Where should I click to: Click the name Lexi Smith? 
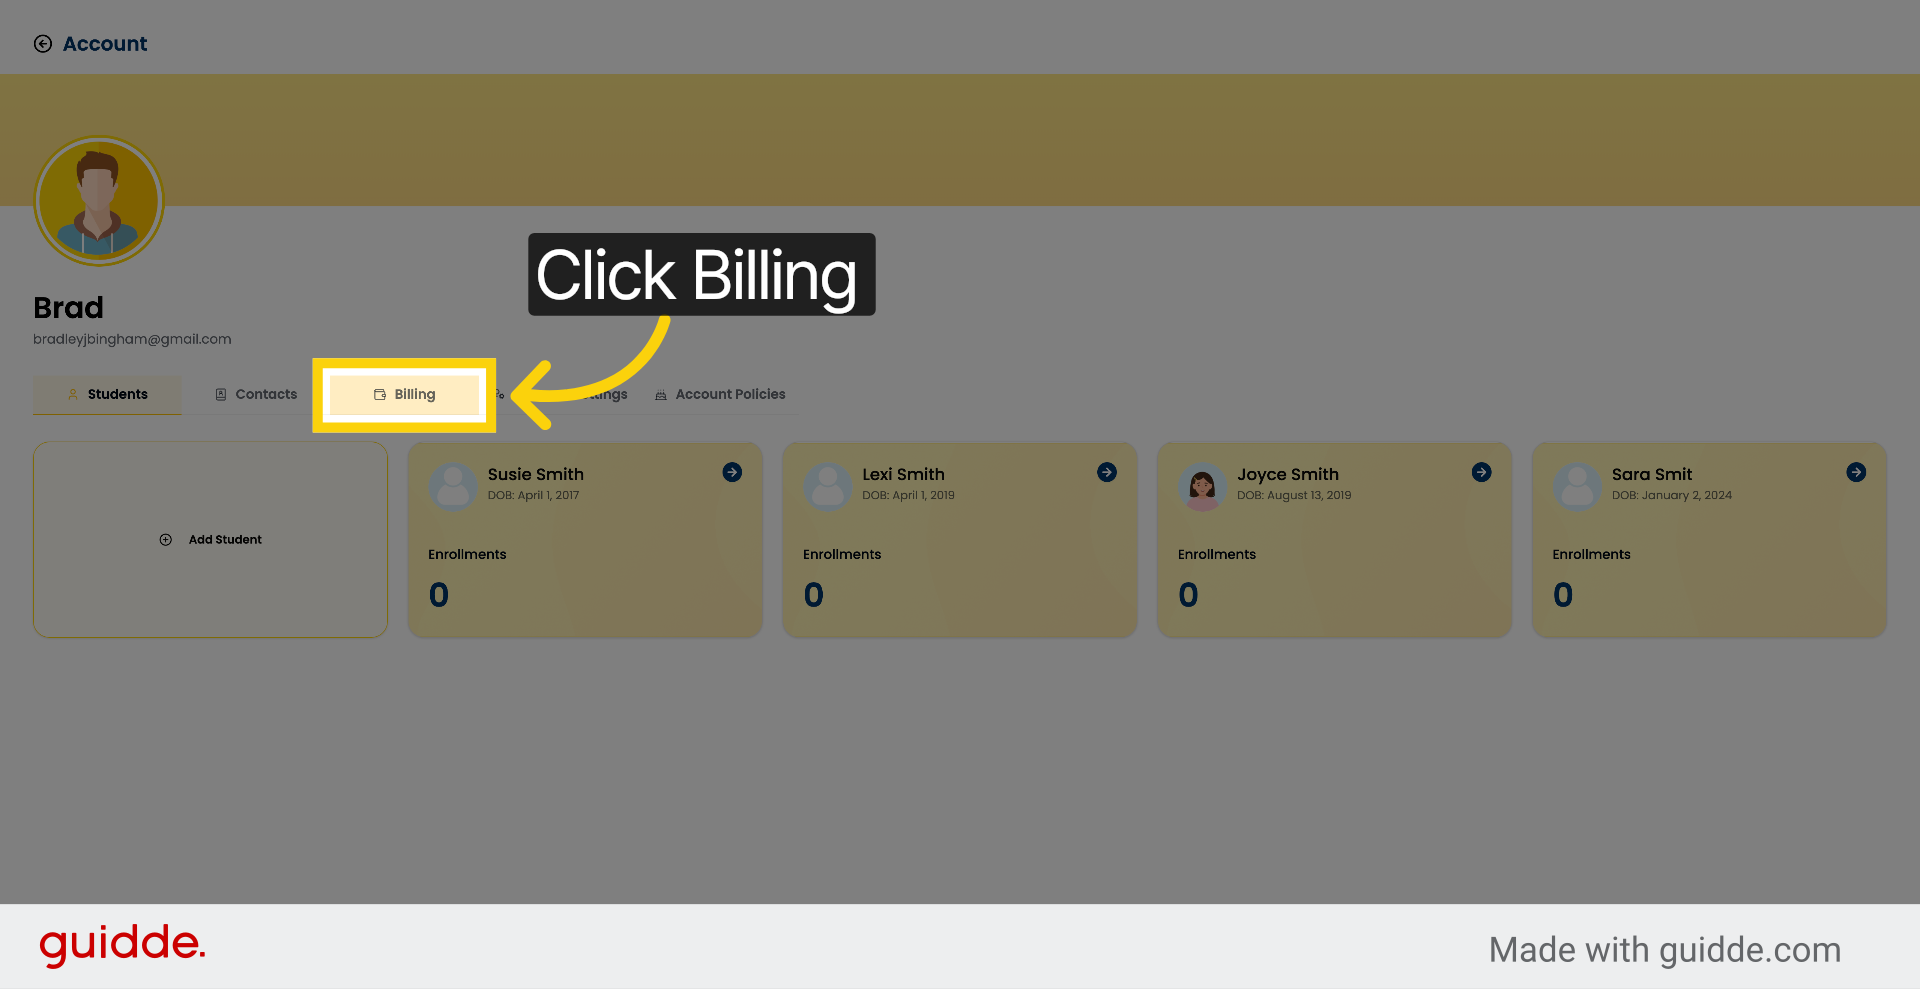(904, 474)
